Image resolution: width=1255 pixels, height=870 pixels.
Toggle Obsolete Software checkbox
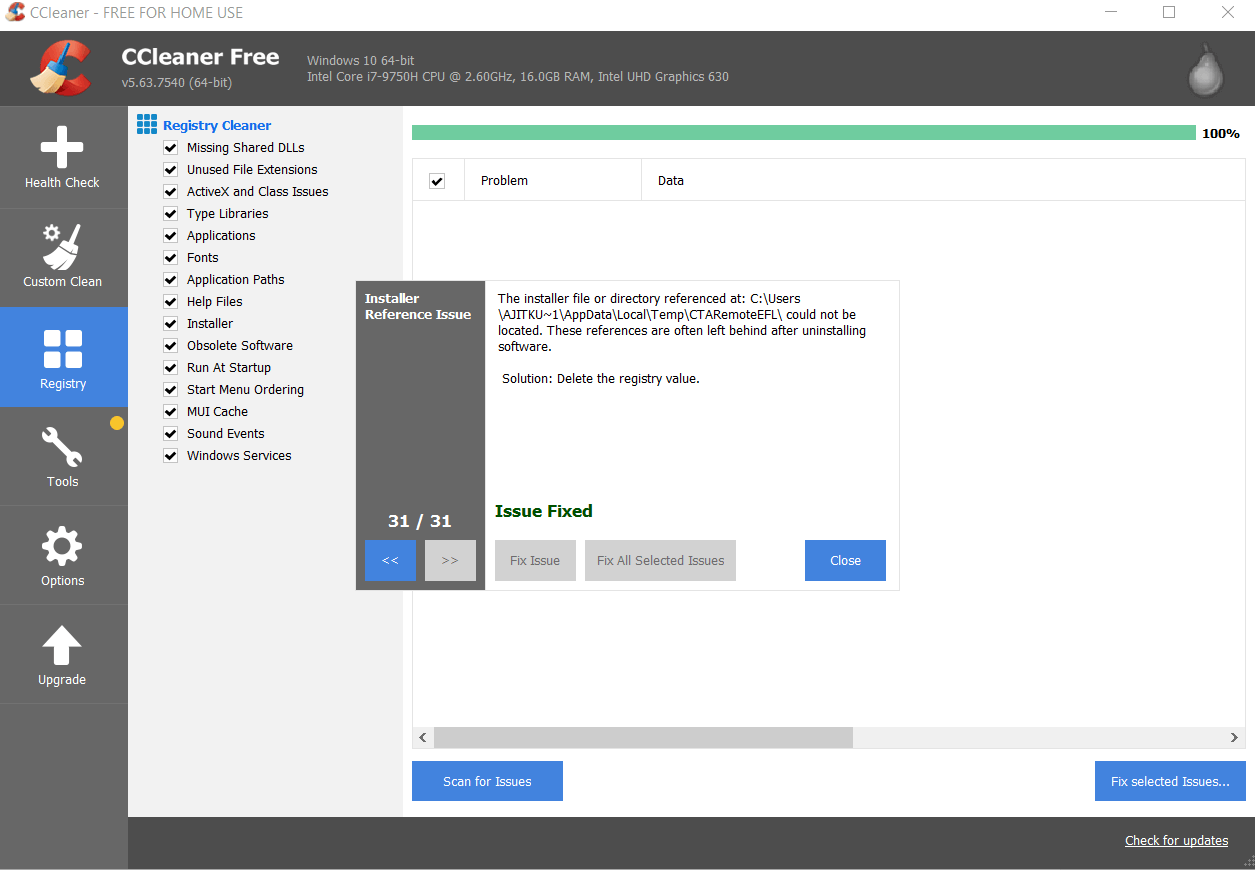coord(171,346)
